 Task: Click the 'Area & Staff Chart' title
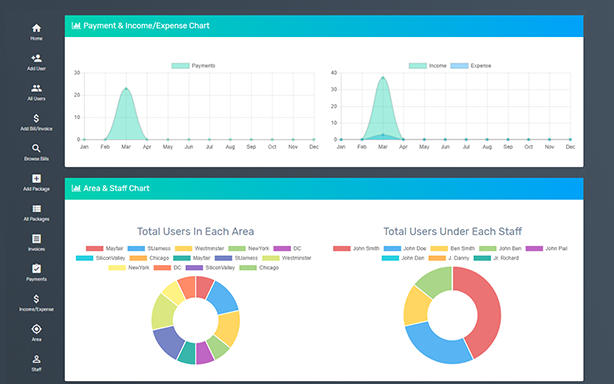[116, 188]
